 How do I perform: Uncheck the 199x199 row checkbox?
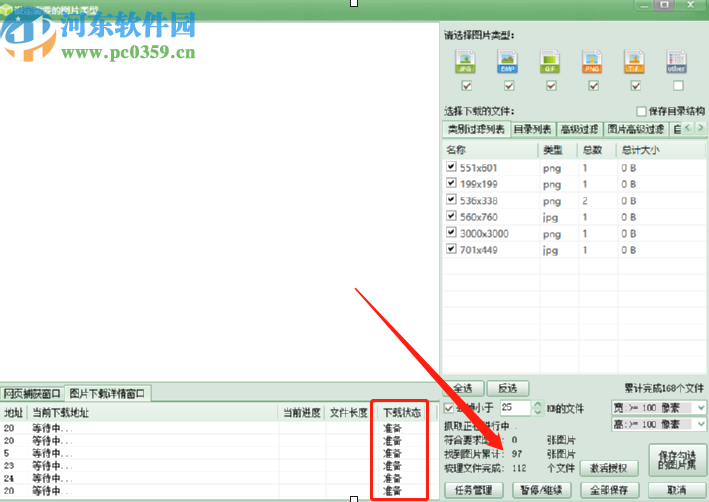(x=451, y=183)
